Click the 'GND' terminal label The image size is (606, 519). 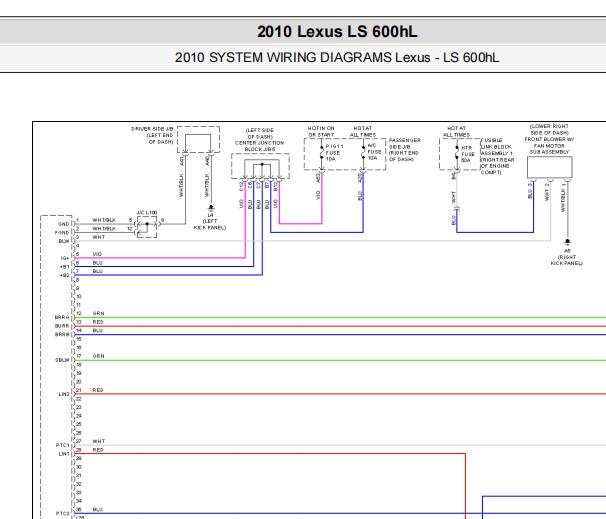63,224
